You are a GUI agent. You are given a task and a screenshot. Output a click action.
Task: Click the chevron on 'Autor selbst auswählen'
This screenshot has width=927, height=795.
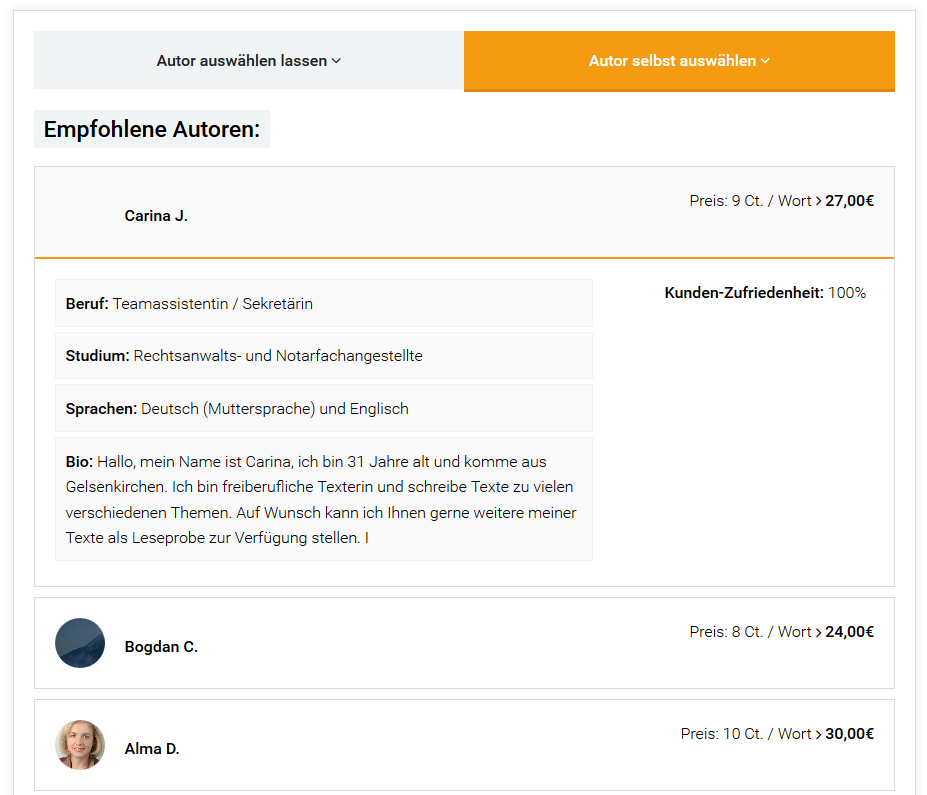tap(765, 61)
